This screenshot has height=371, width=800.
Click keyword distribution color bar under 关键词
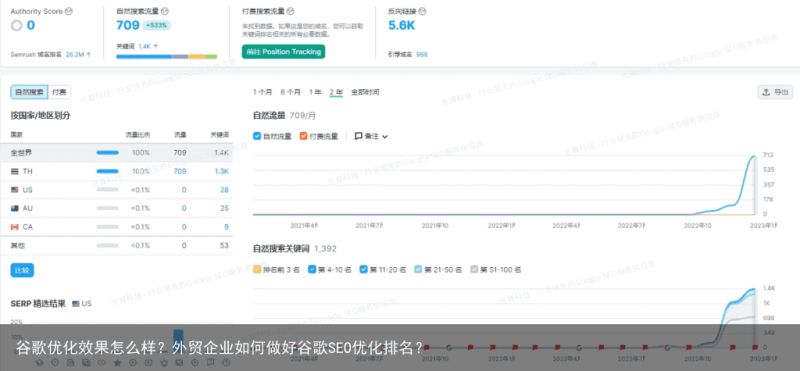[167, 57]
